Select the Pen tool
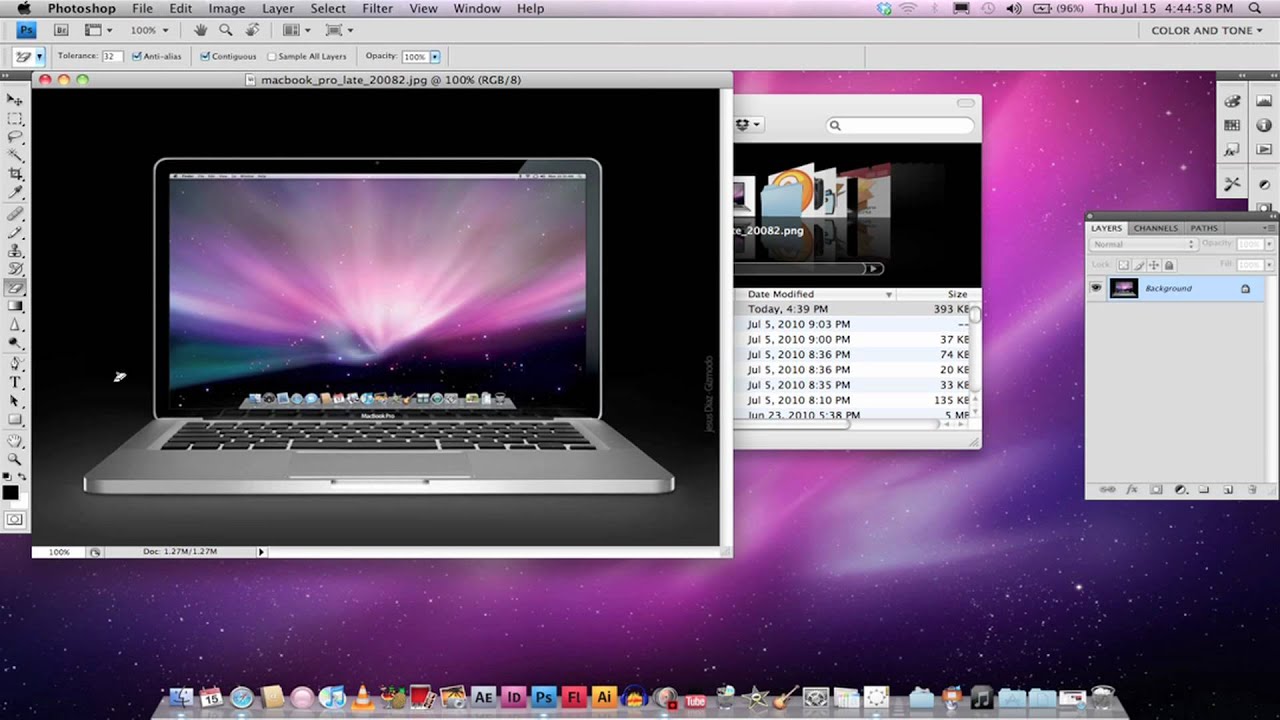Viewport: 1280px width, 720px height. coord(15,364)
